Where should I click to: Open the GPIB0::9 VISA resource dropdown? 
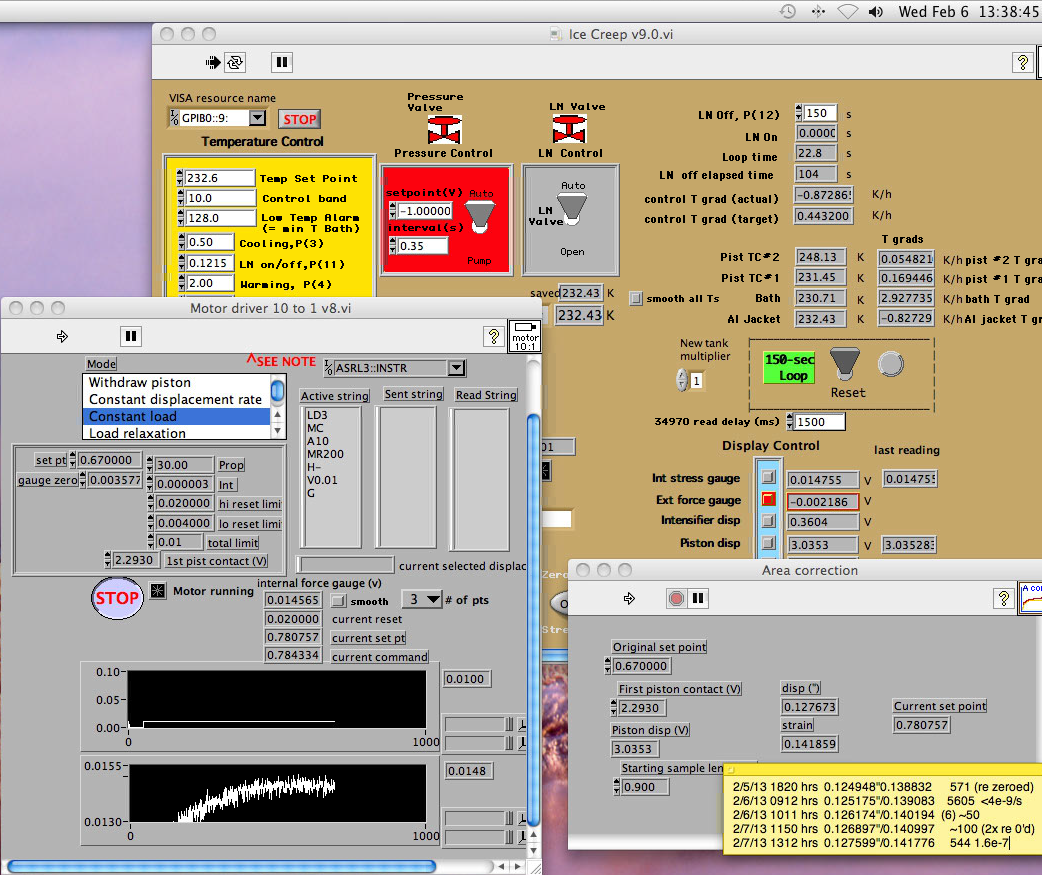[257, 118]
